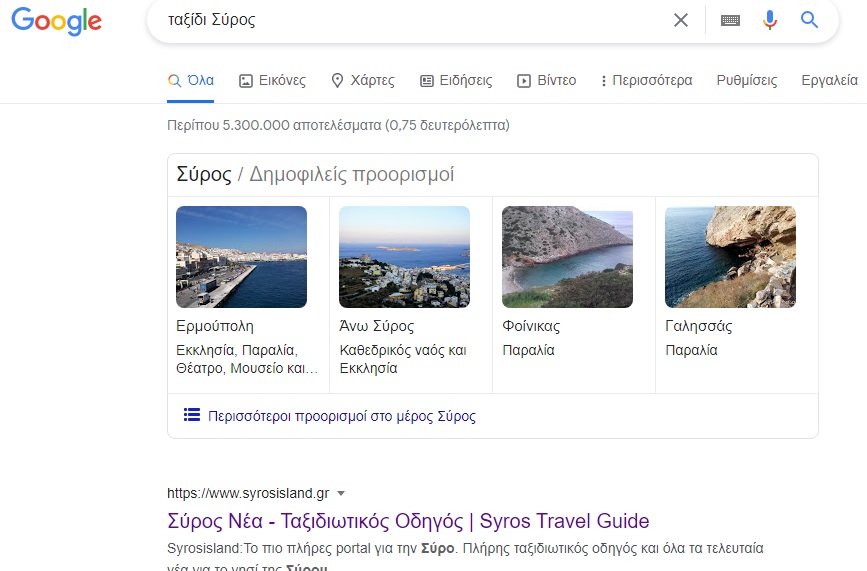
Task: Open the Ρυθμίσεις dropdown
Action: [x=746, y=80]
